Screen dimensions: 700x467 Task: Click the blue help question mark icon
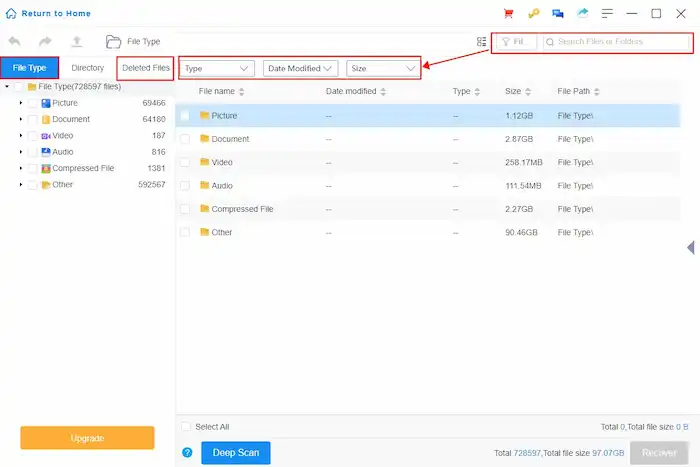187,453
